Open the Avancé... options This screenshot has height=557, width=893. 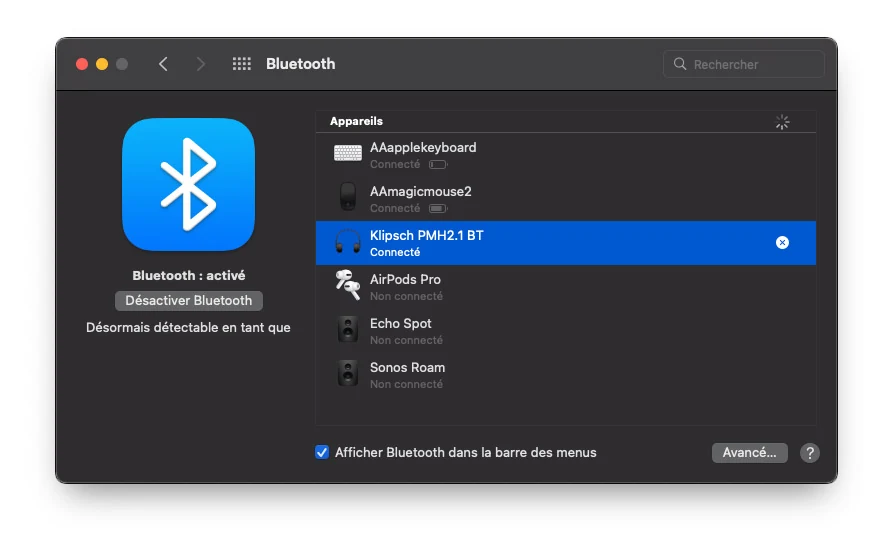[749, 453]
